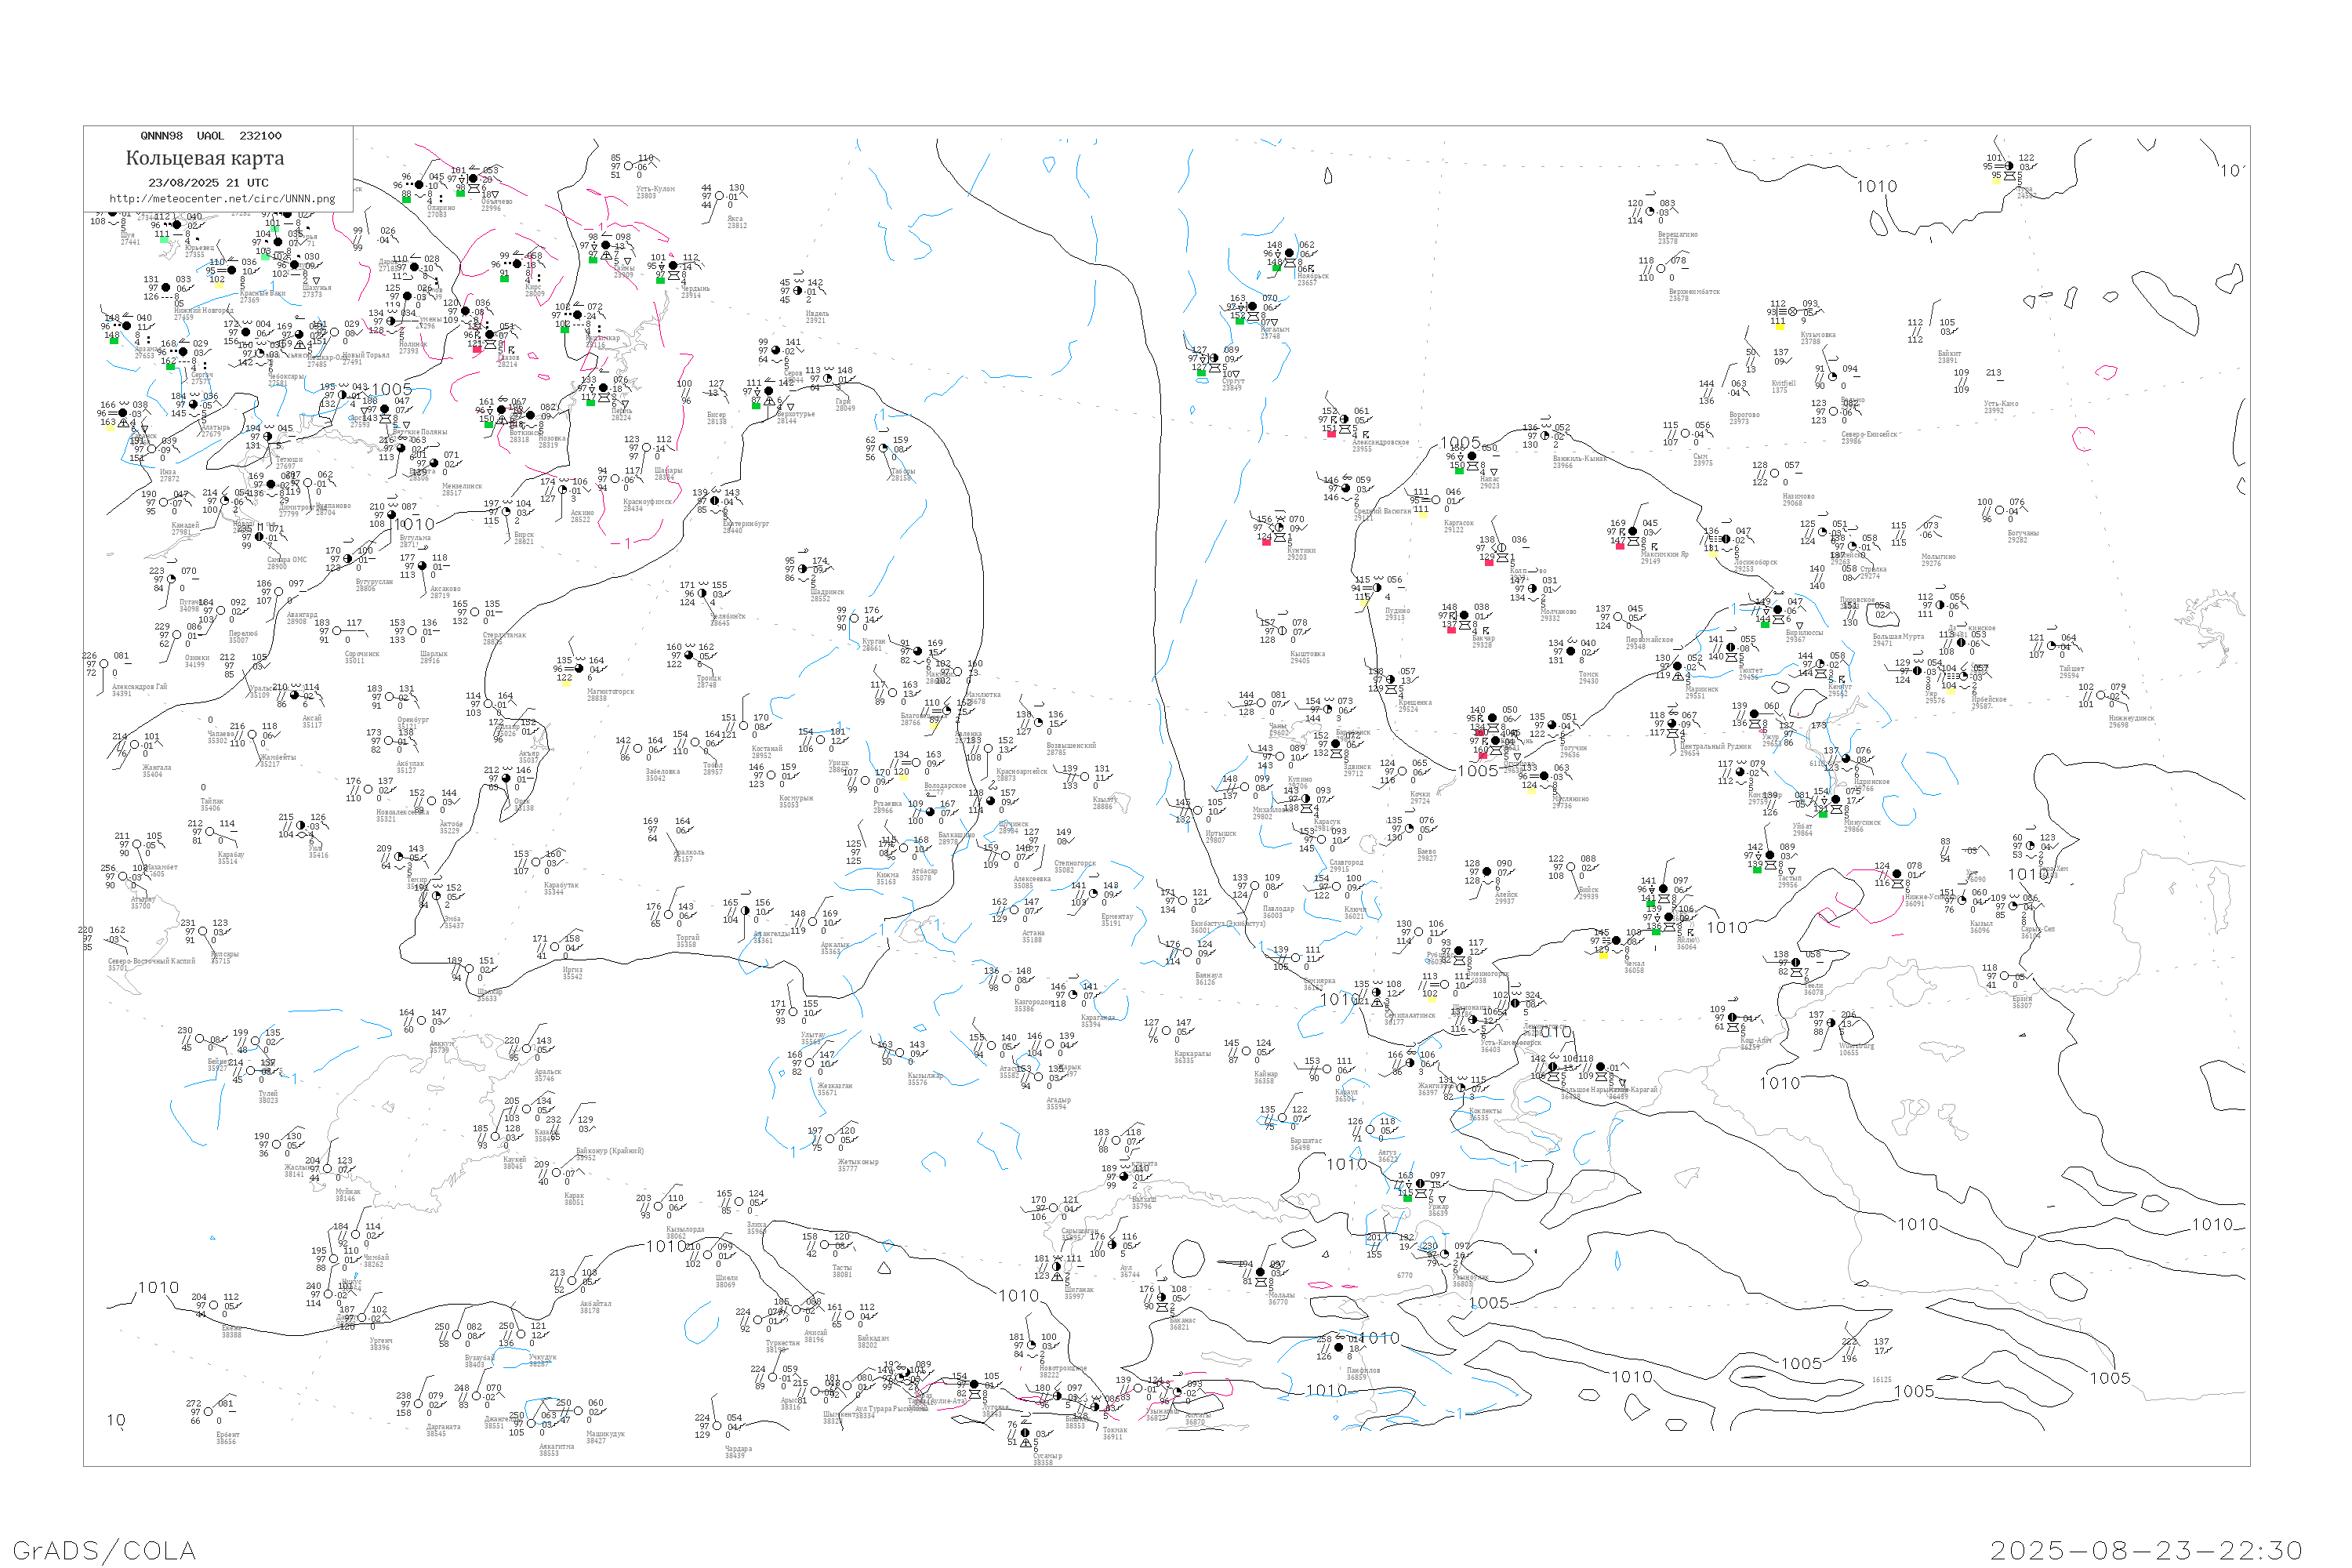Click the red square under Максимкин Яр station

[x=1620, y=546]
